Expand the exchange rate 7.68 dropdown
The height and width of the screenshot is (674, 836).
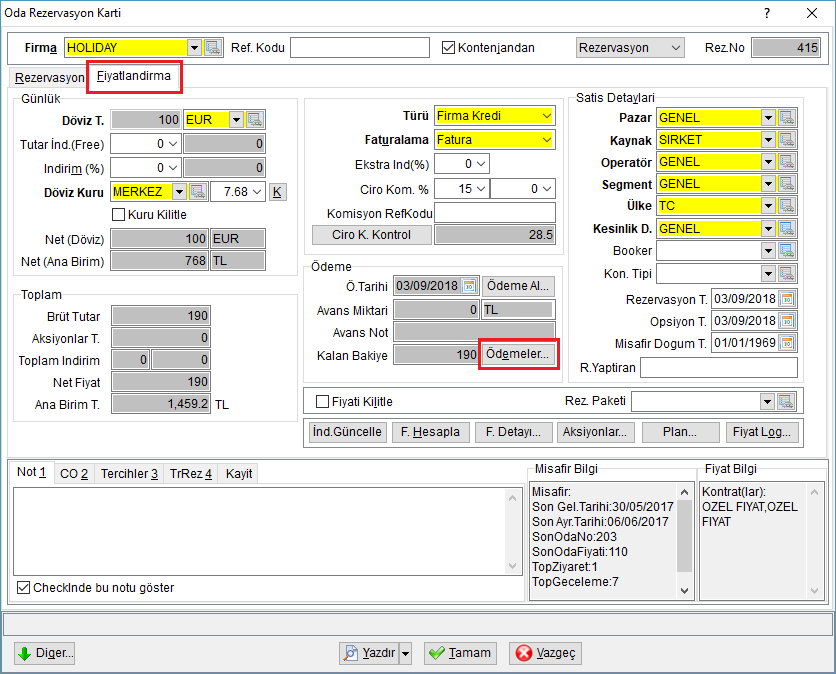[258, 191]
